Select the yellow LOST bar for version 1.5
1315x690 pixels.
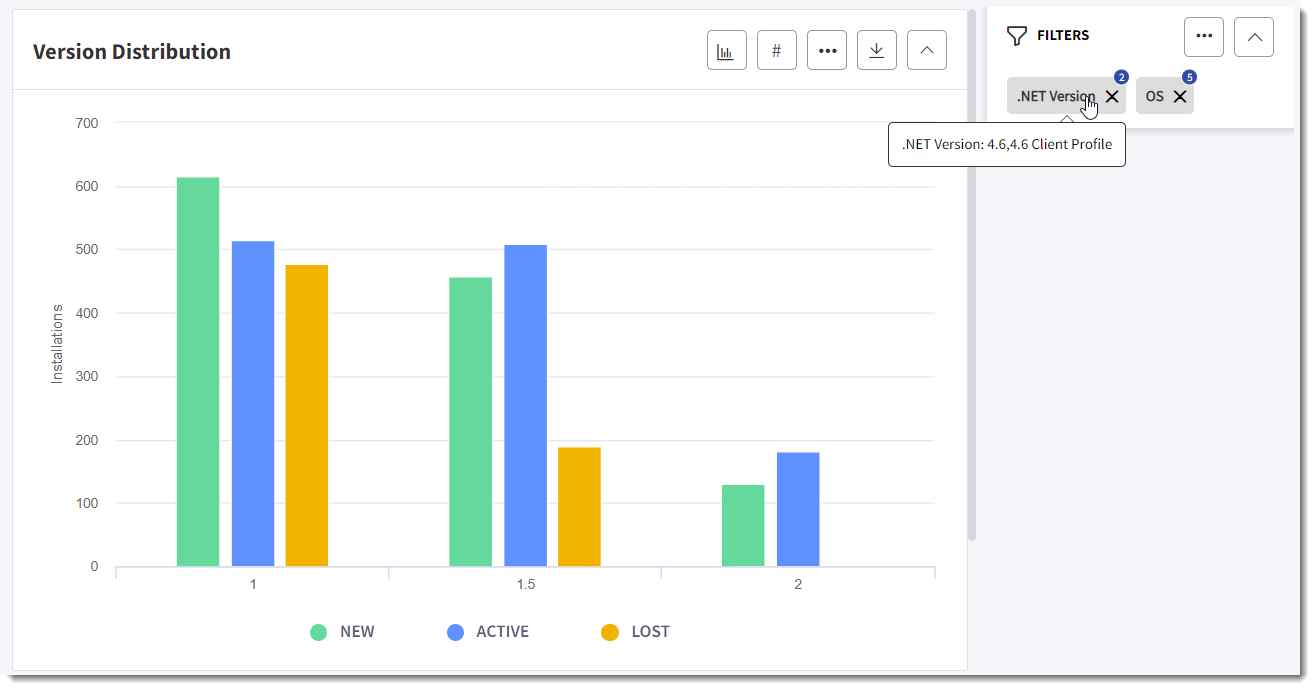[579, 507]
